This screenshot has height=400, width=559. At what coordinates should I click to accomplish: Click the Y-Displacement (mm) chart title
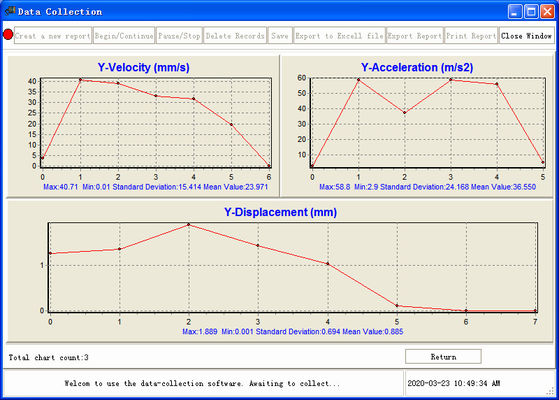(280, 212)
